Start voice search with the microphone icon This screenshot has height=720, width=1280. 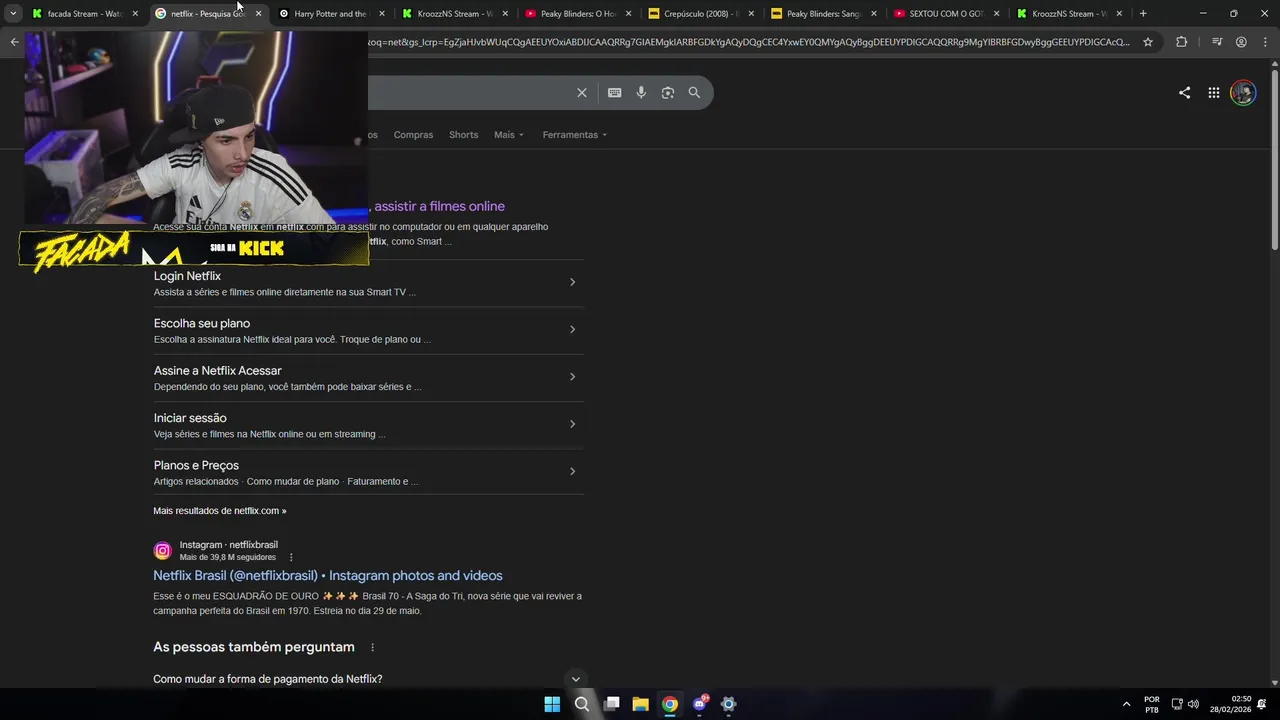click(641, 93)
